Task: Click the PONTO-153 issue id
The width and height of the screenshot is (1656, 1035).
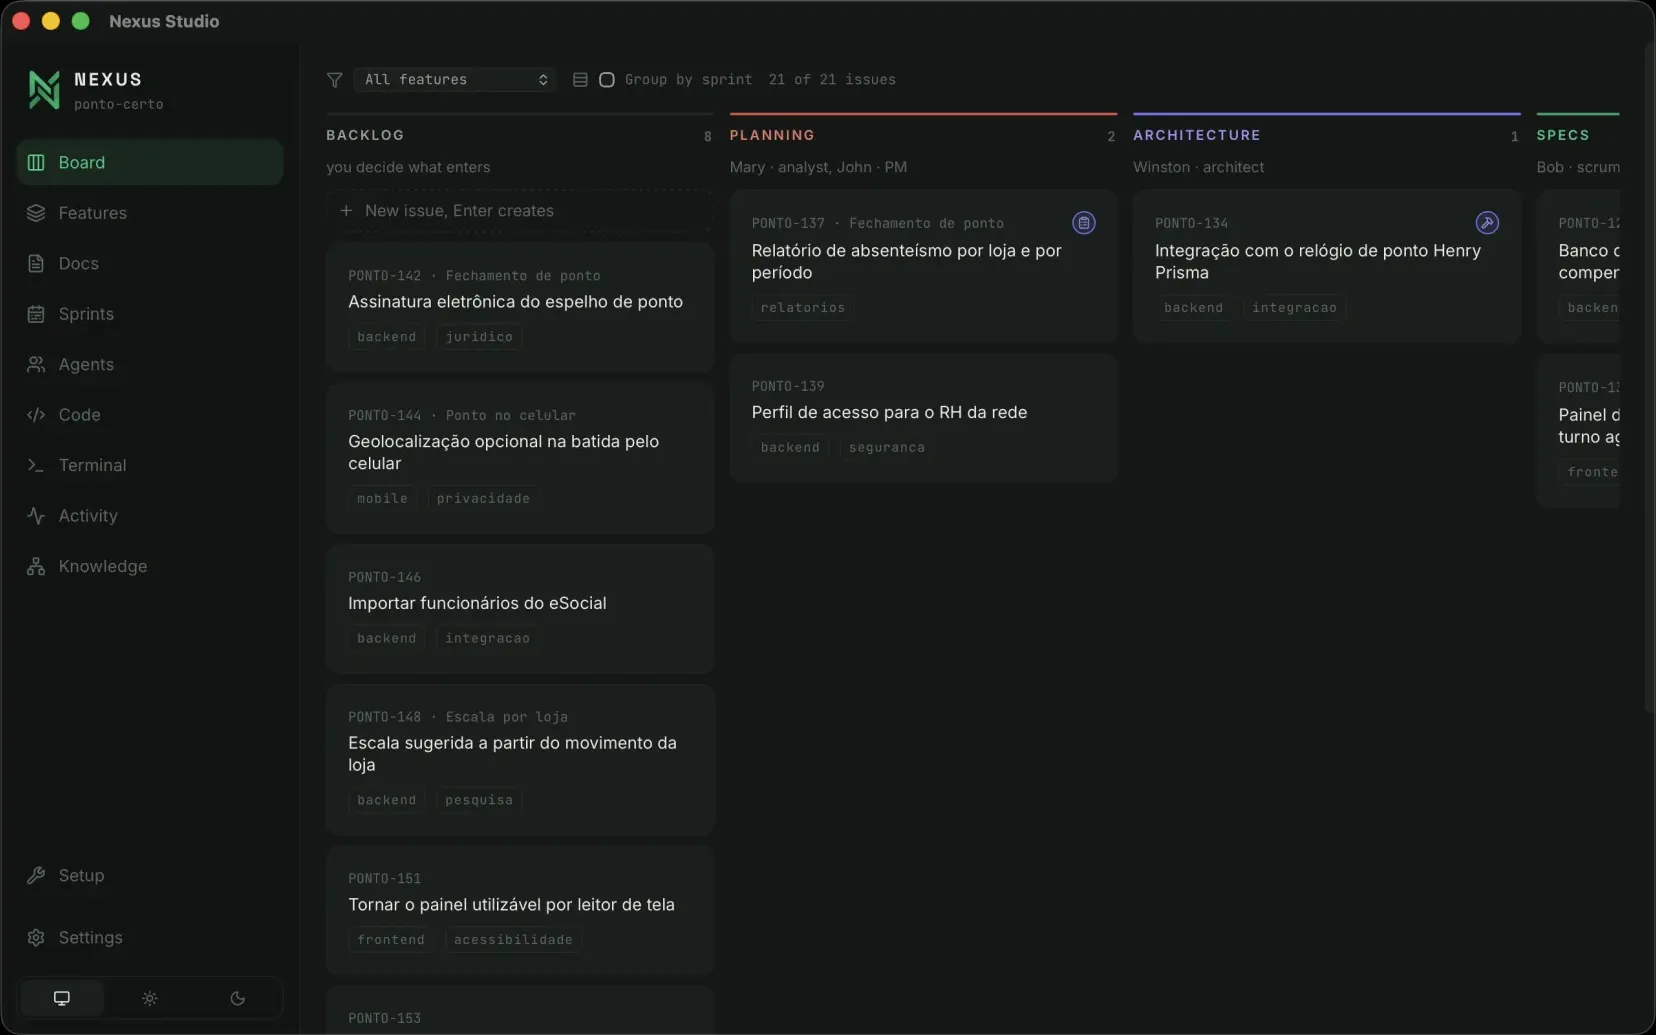Action: (x=385, y=1018)
